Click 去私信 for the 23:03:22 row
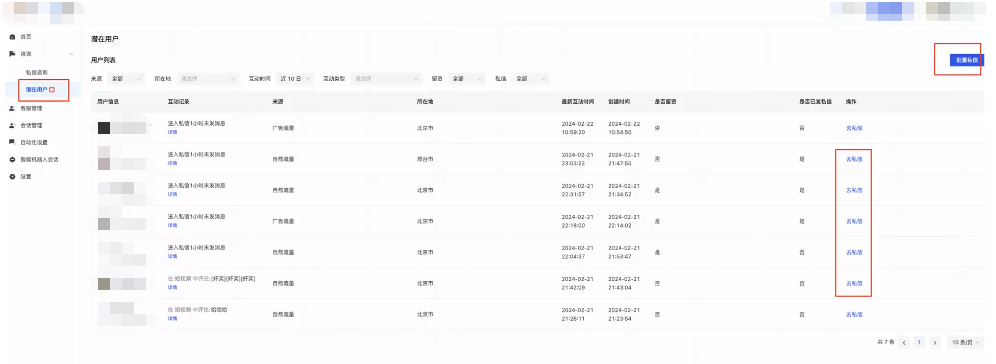Viewport: 996px width, 364px height. point(854,159)
